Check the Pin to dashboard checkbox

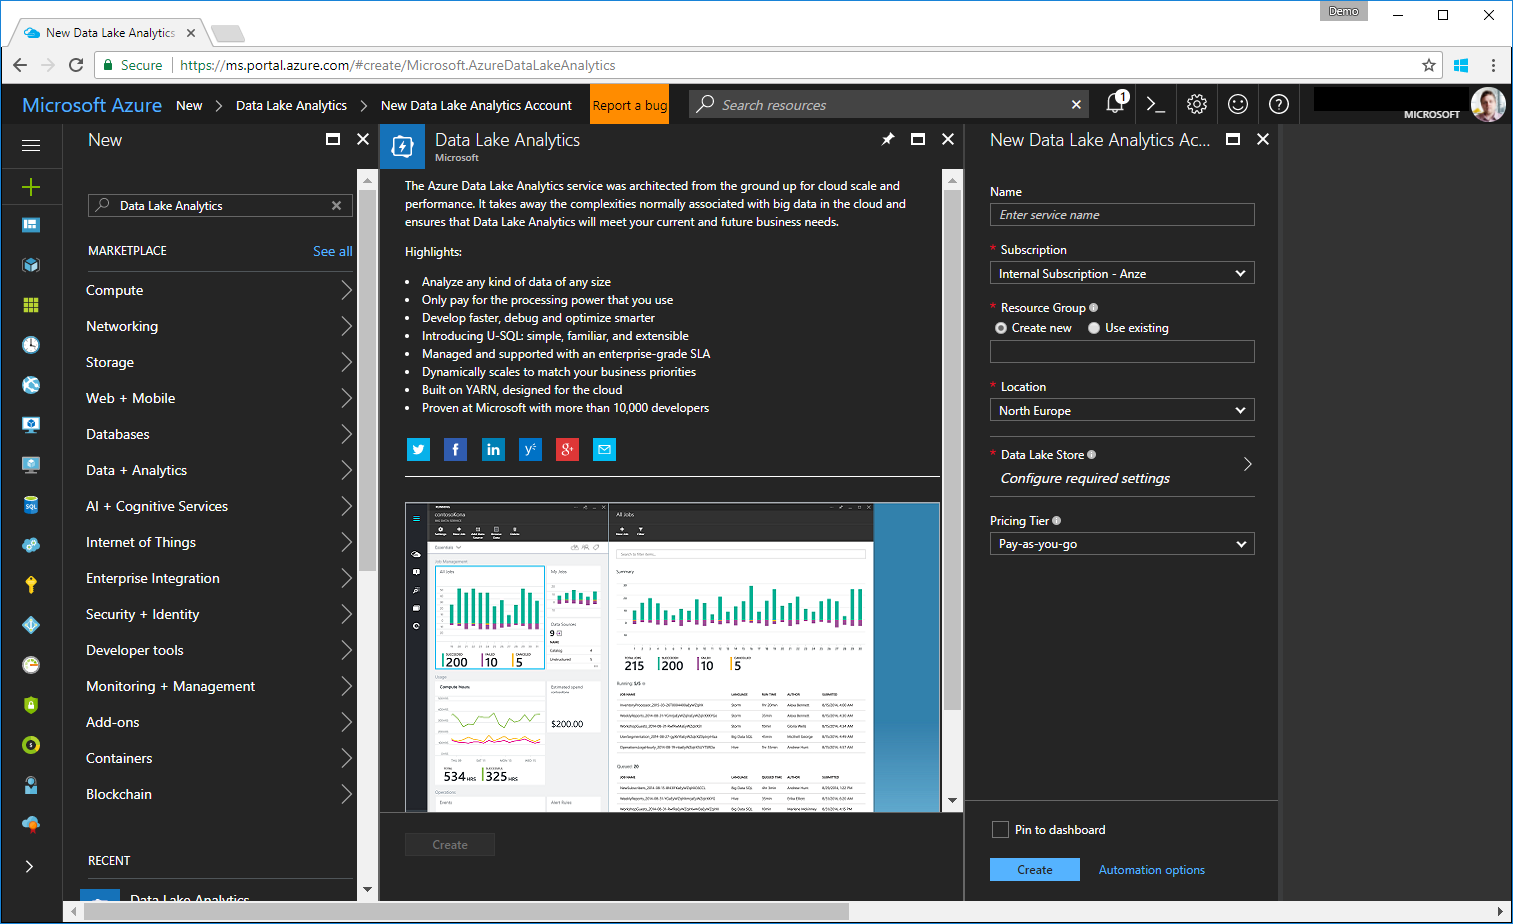point(1000,829)
